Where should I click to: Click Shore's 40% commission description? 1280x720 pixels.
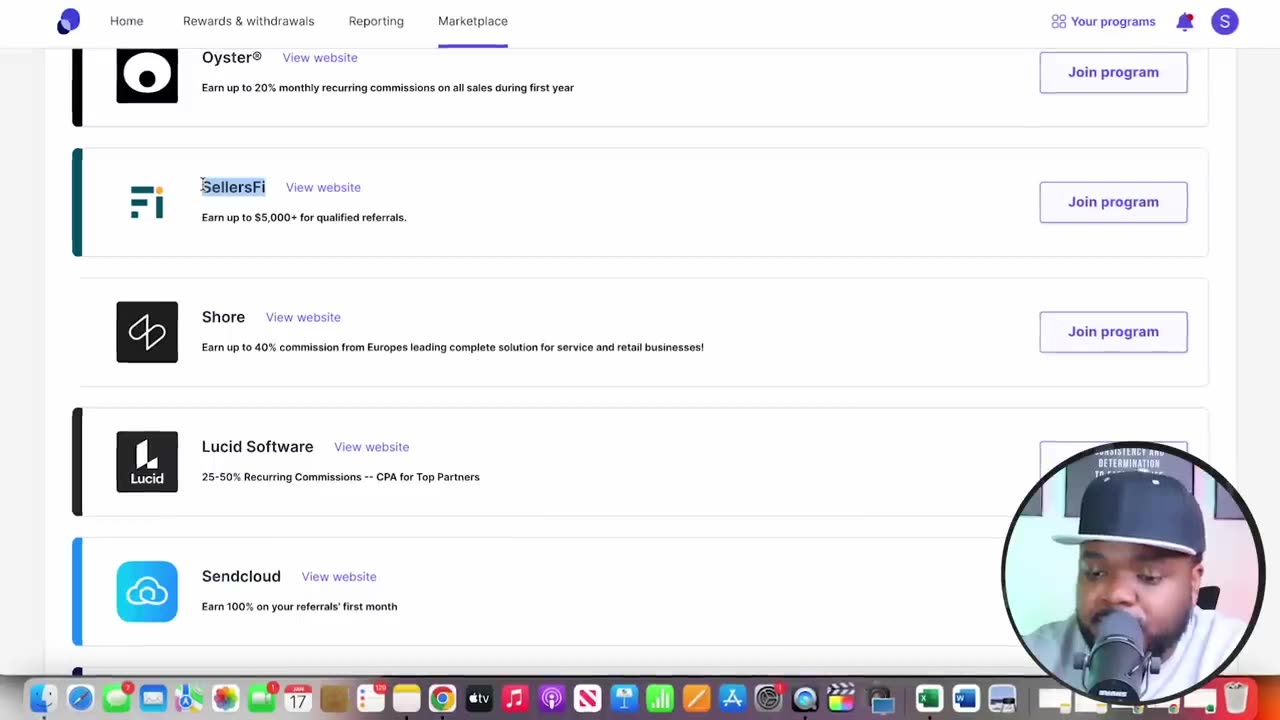point(452,347)
